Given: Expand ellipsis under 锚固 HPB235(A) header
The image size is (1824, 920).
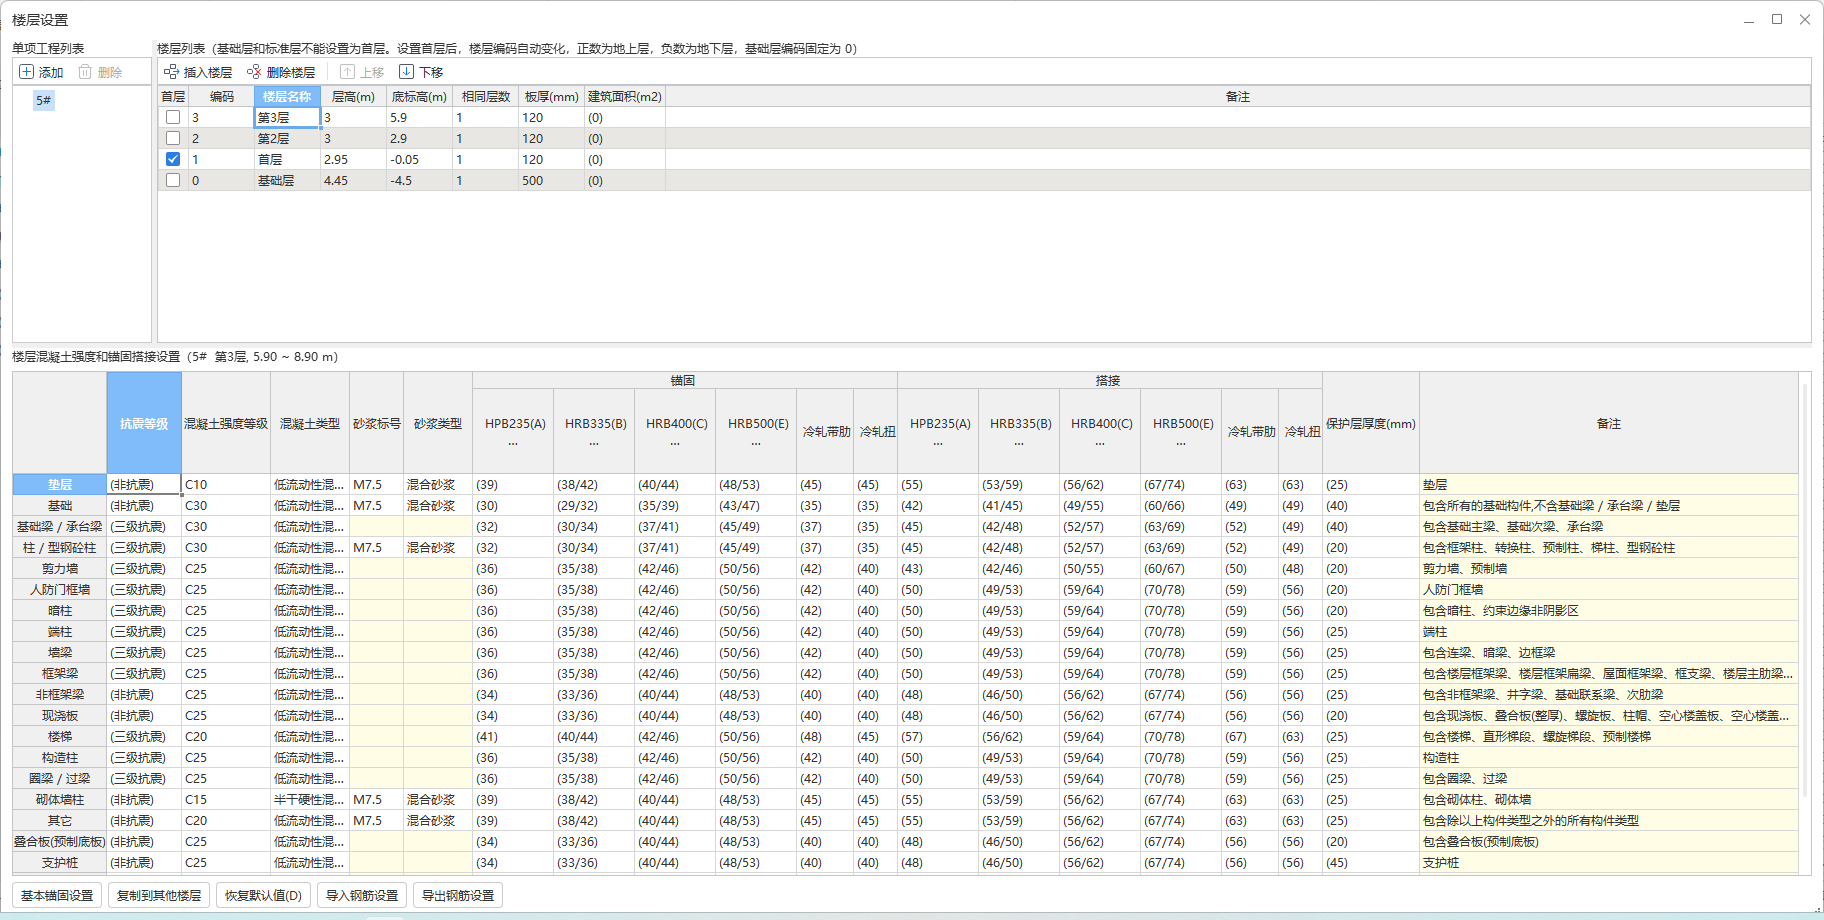Looking at the screenshot, I should pyautogui.click(x=513, y=442).
